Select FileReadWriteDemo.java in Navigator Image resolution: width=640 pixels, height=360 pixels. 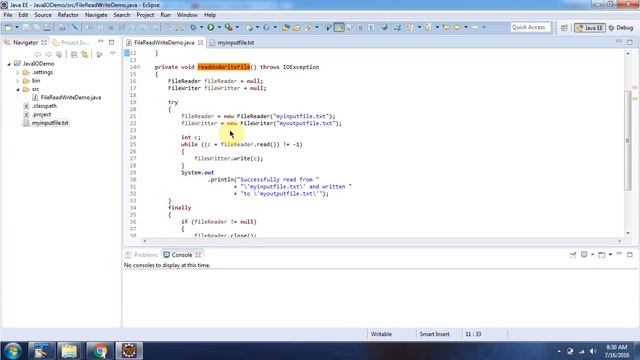71,98
